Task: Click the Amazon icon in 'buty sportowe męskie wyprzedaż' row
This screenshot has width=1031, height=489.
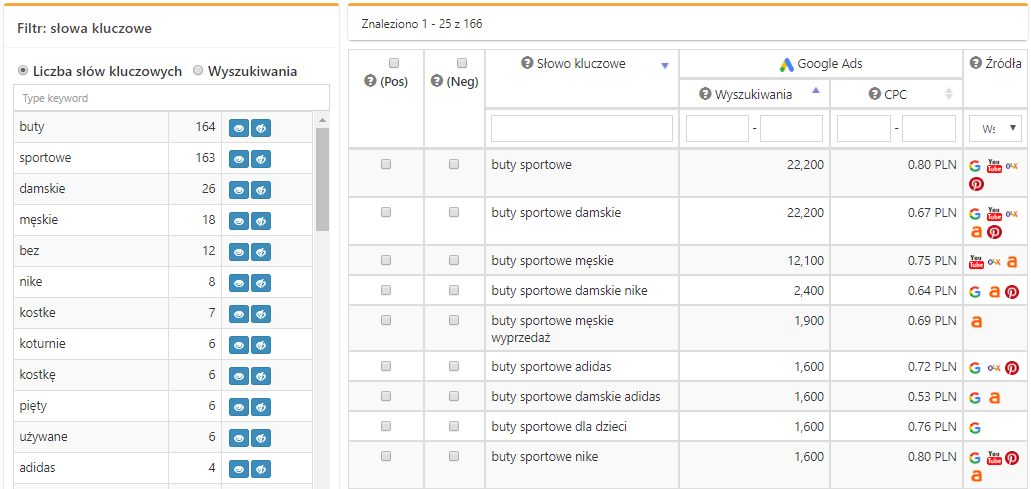Action: tap(976, 322)
